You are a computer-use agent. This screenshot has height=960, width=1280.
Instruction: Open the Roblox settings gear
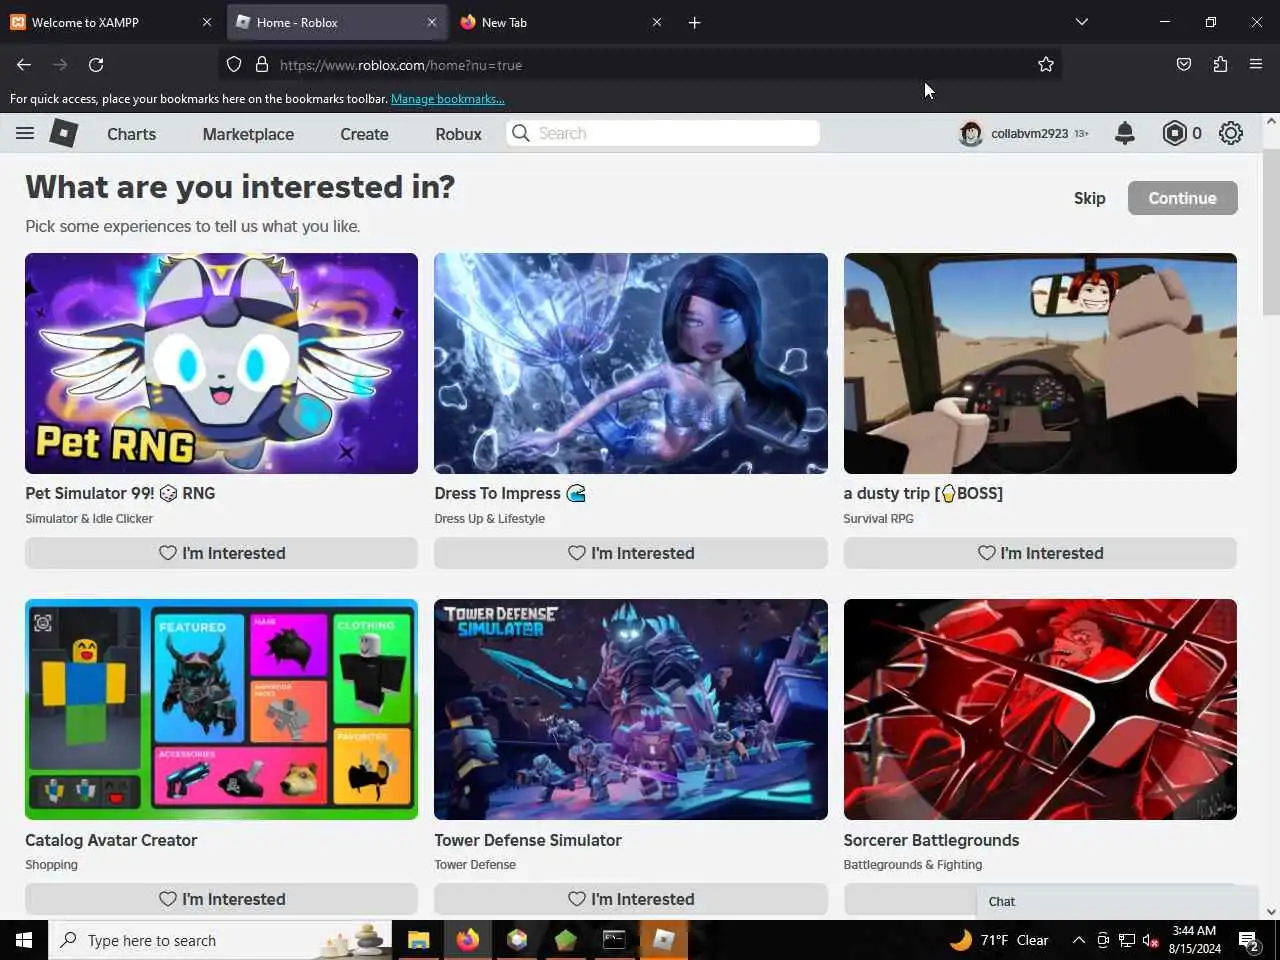pos(1231,133)
